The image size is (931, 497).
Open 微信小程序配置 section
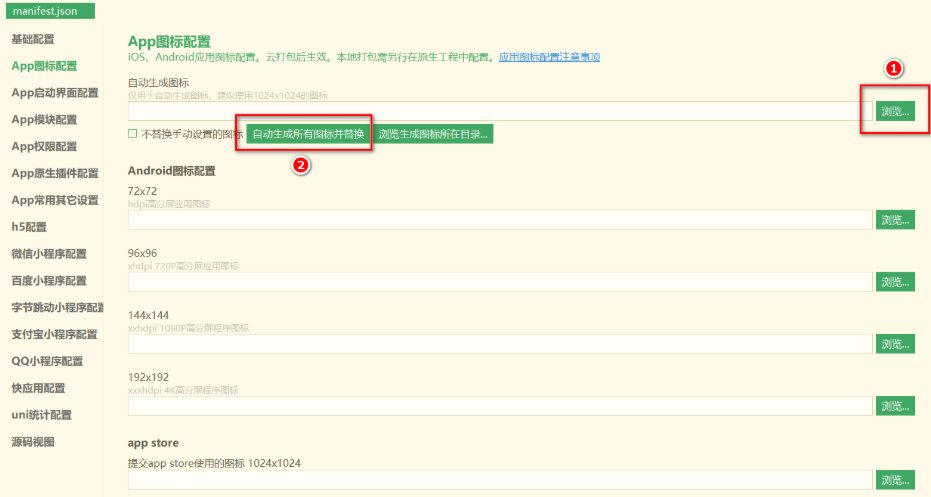pyautogui.click(x=49, y=254)
